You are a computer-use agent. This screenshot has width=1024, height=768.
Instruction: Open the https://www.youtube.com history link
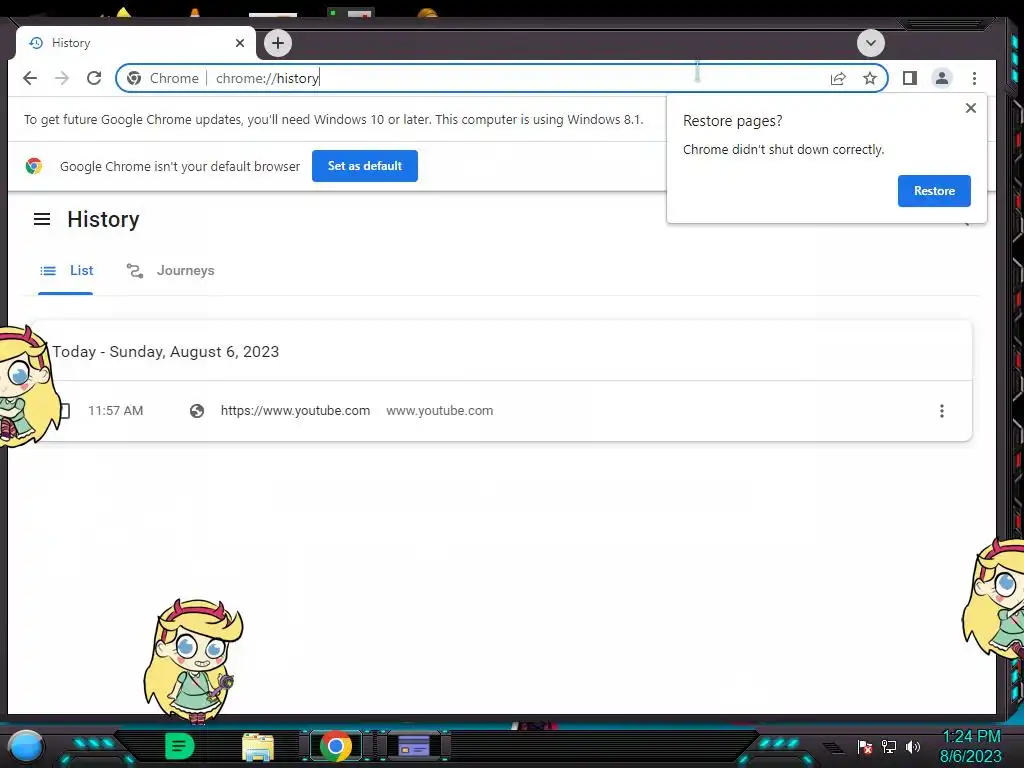click(x=295, y=411)
